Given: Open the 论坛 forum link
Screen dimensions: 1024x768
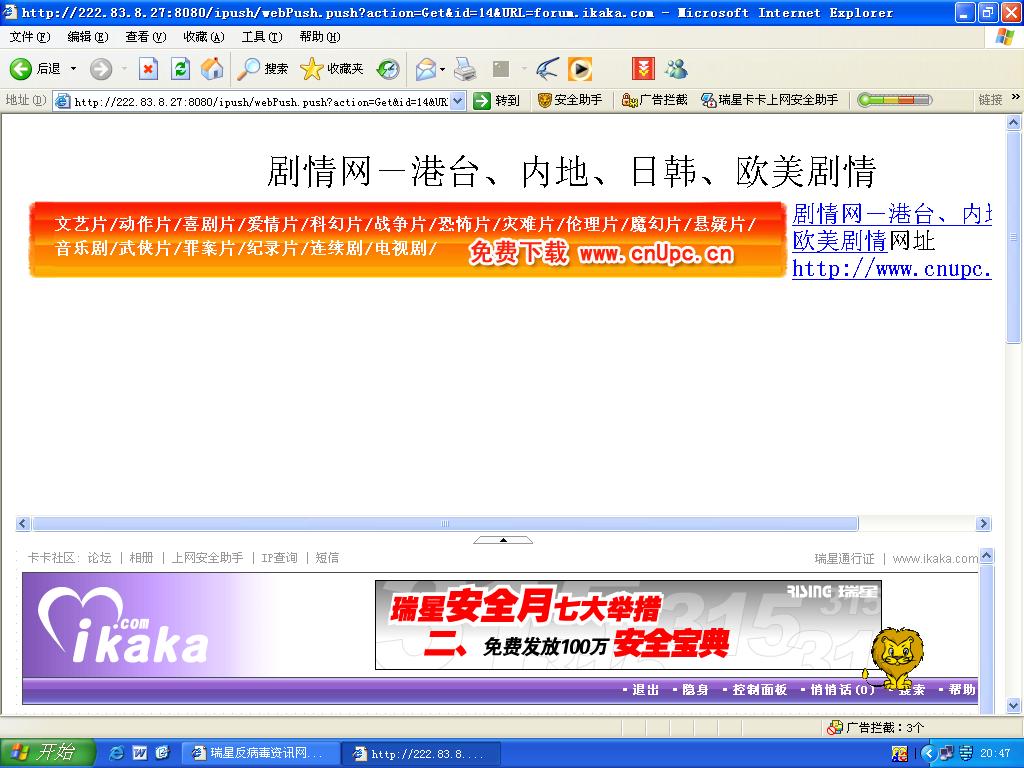Looking at the screenshot, I should coord(99,558).
